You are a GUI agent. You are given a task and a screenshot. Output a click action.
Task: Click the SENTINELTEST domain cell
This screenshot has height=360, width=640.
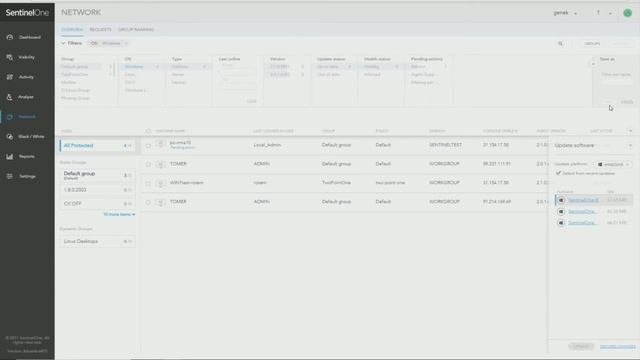(445, 145)
